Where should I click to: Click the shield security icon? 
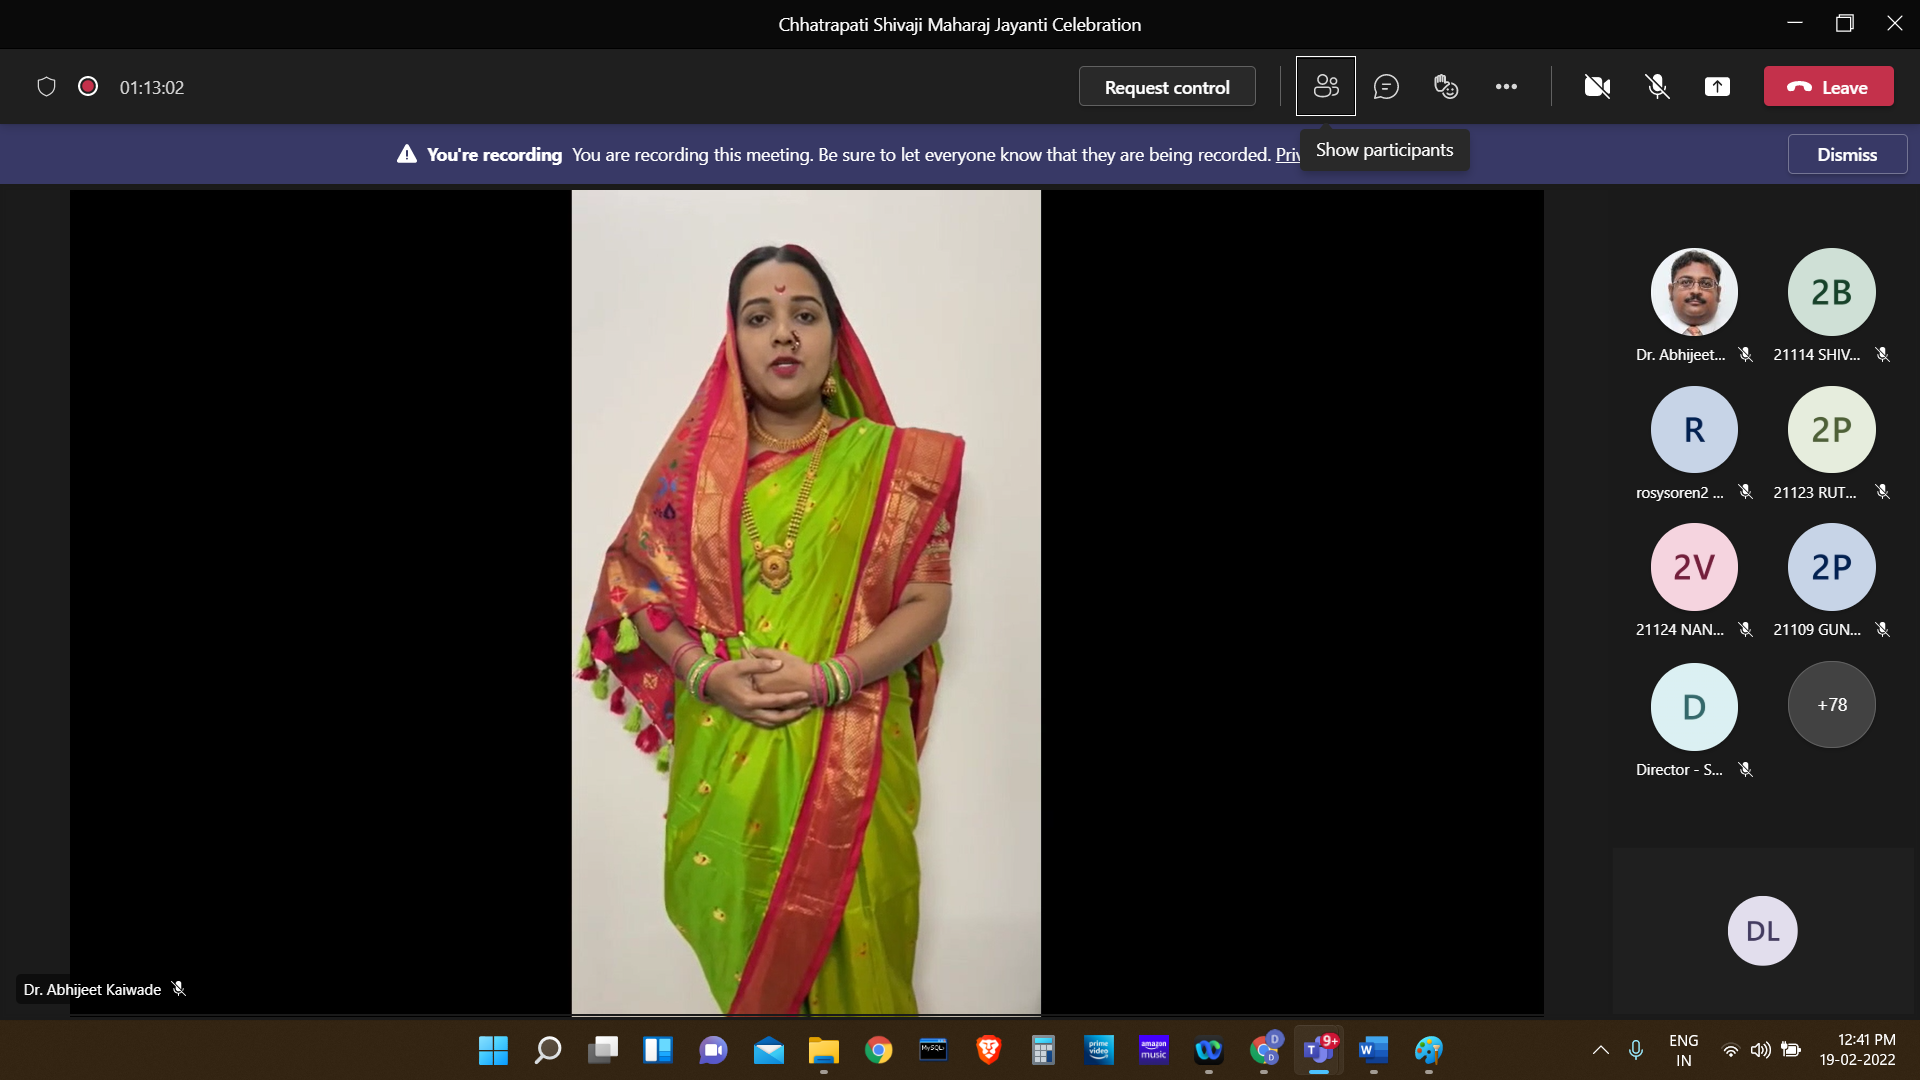[x=46, y=87]
